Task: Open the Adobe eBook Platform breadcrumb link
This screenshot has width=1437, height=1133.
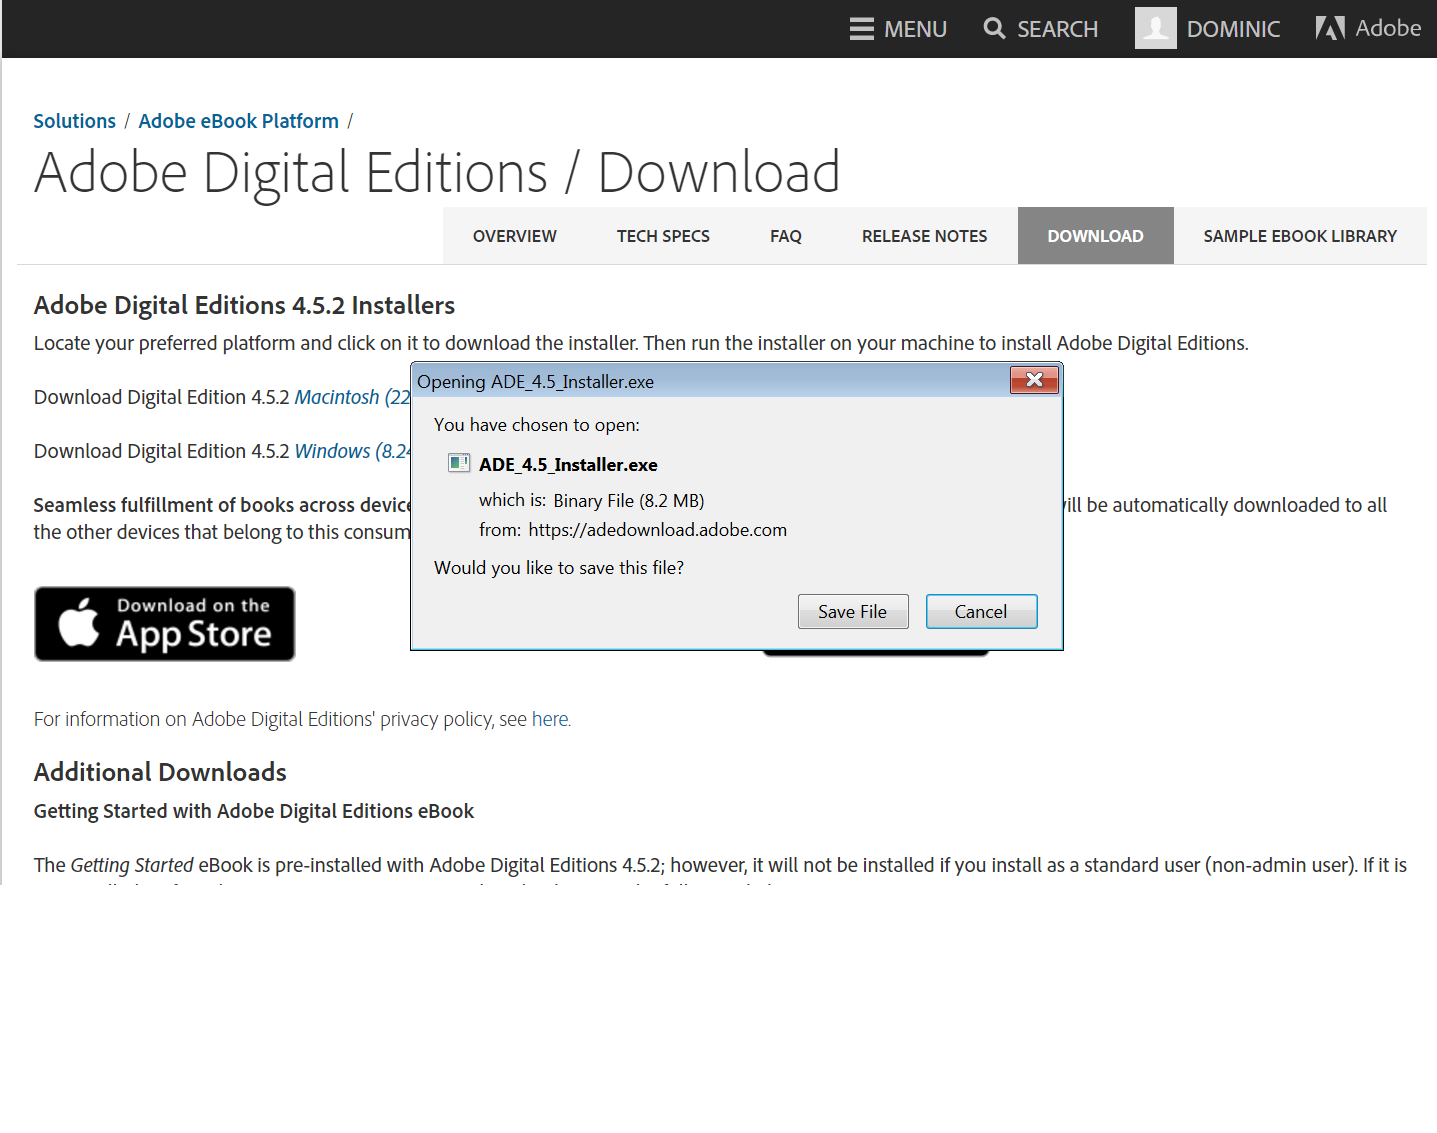Action: [x=238, y=120]
